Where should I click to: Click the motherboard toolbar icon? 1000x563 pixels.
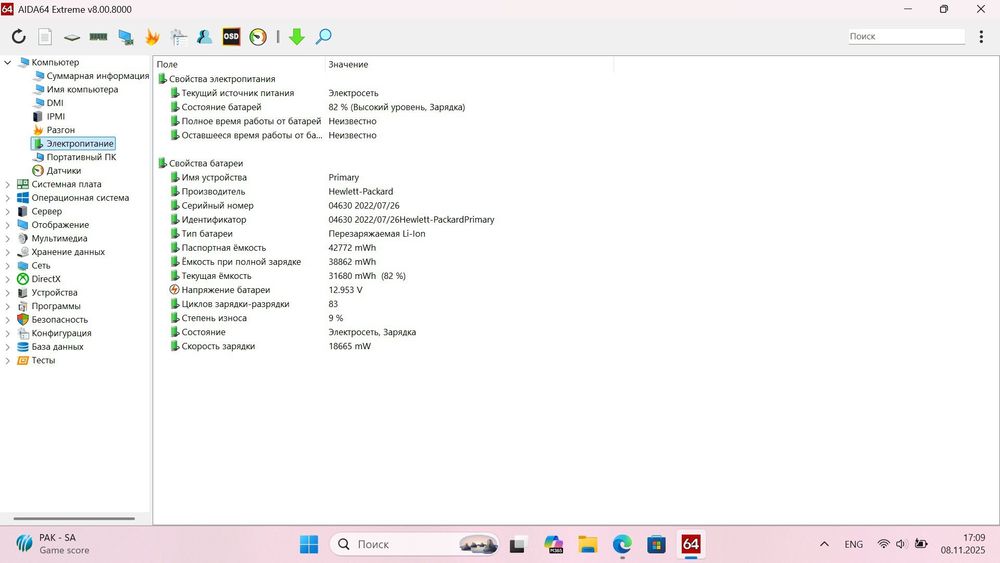pos(71,38)
